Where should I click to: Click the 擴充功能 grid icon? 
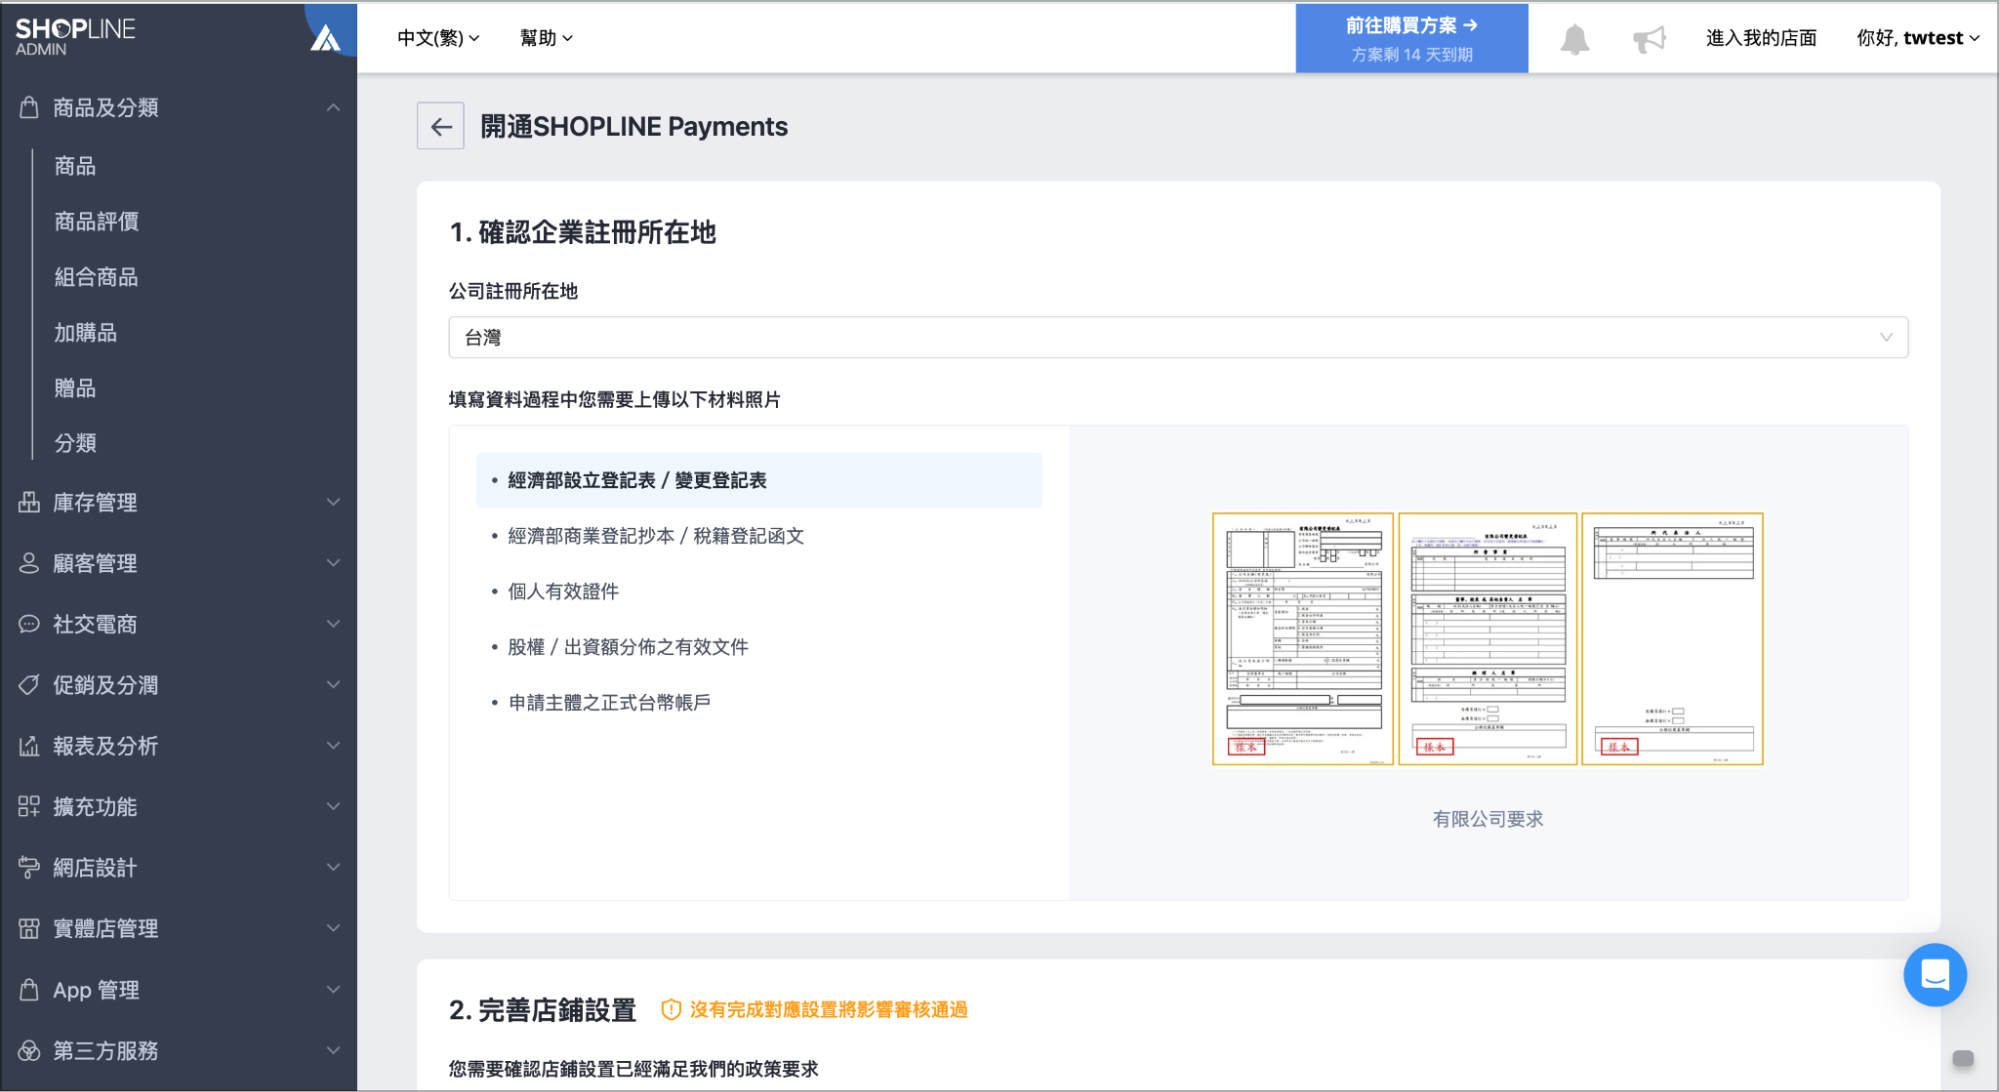coord(29,806)
